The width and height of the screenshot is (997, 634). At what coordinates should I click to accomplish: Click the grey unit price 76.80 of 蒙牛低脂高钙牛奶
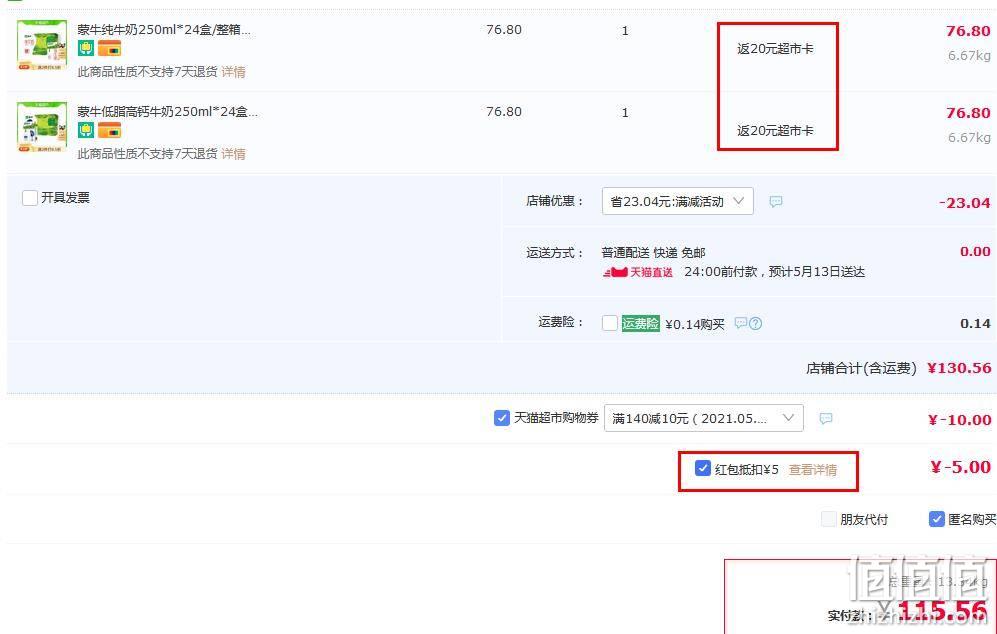[x=504, y=112]
